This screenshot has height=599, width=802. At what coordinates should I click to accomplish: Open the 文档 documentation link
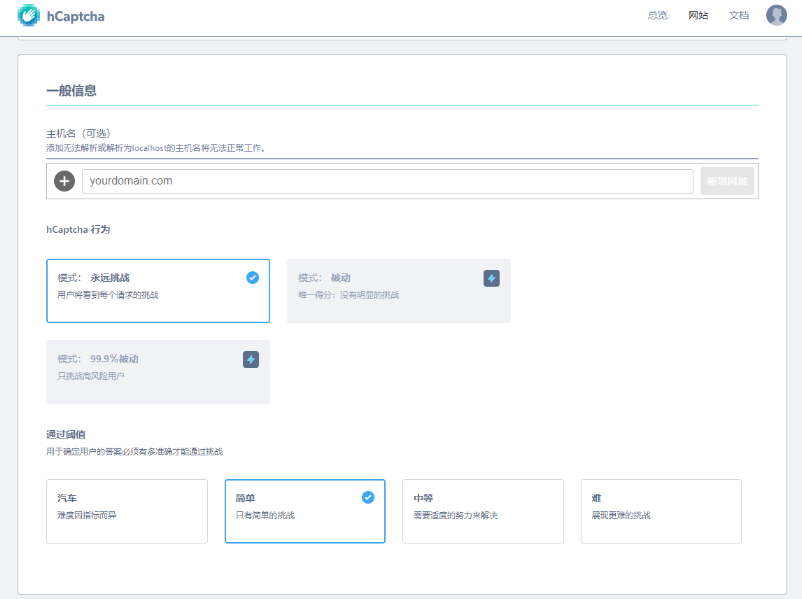pos(738,16)
